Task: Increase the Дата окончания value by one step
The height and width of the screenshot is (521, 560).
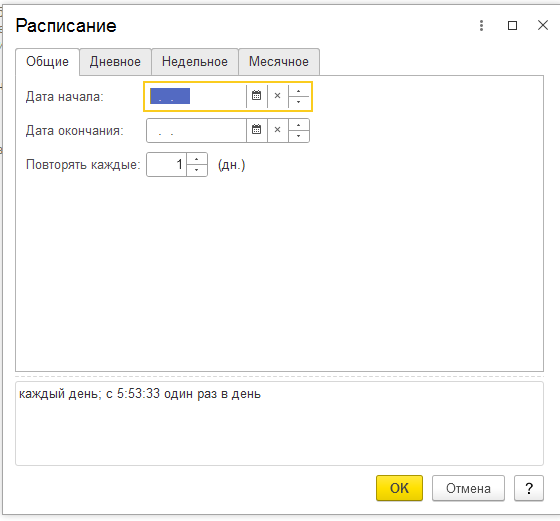Action: (299, 125)
